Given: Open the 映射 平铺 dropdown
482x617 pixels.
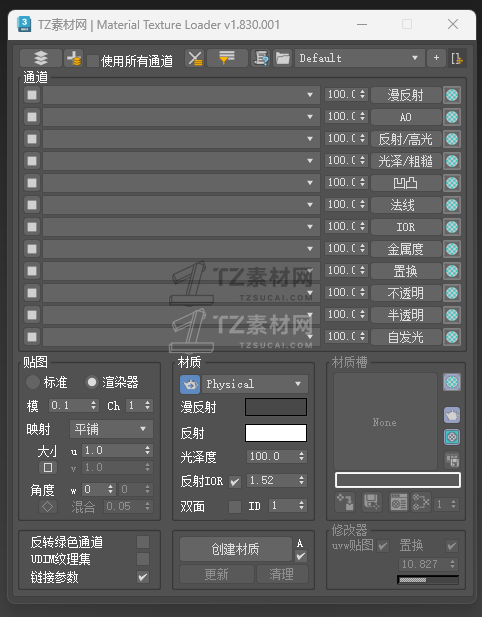Looking at the screenshot, I should [111, 429].
